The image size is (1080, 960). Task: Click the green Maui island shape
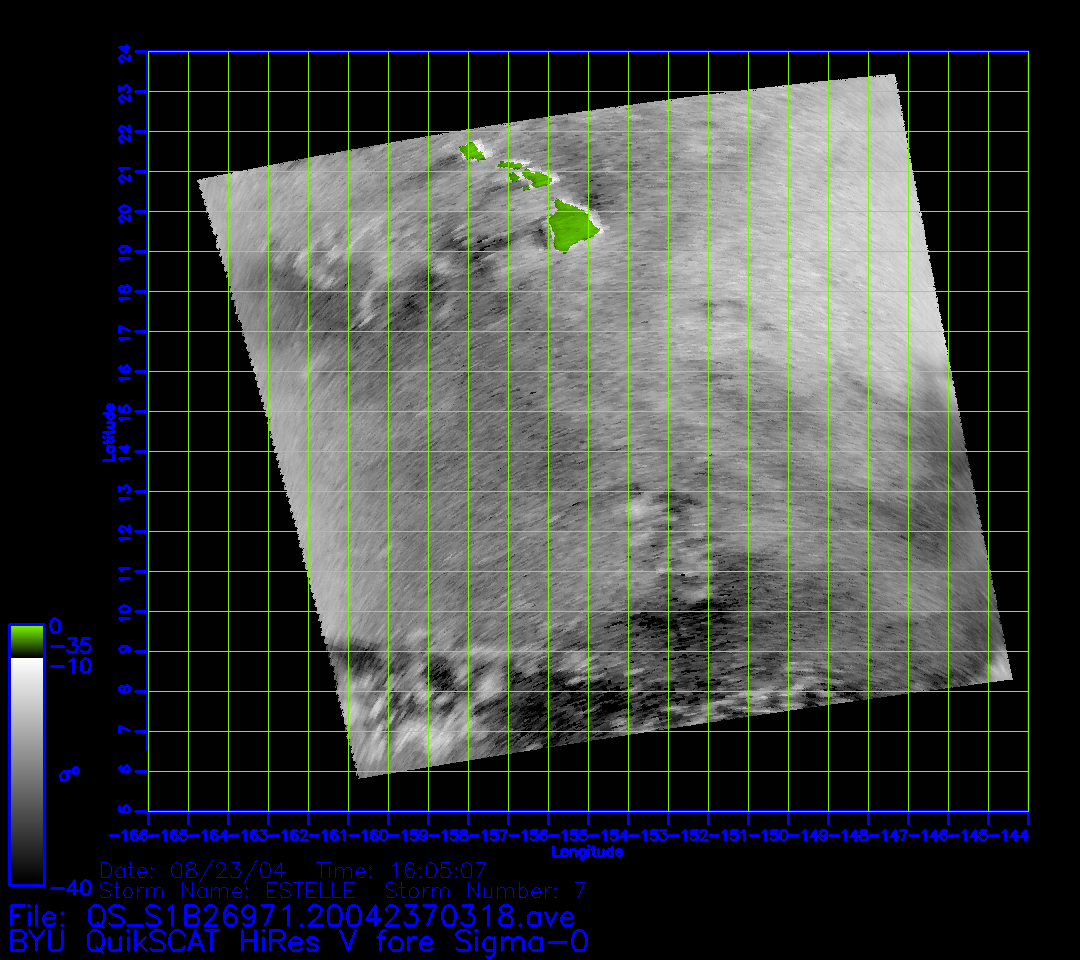[x=538, y=179]
